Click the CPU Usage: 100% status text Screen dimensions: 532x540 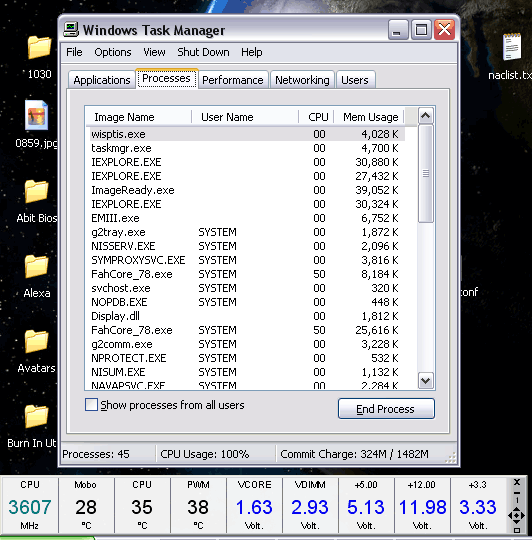(205, 454)
